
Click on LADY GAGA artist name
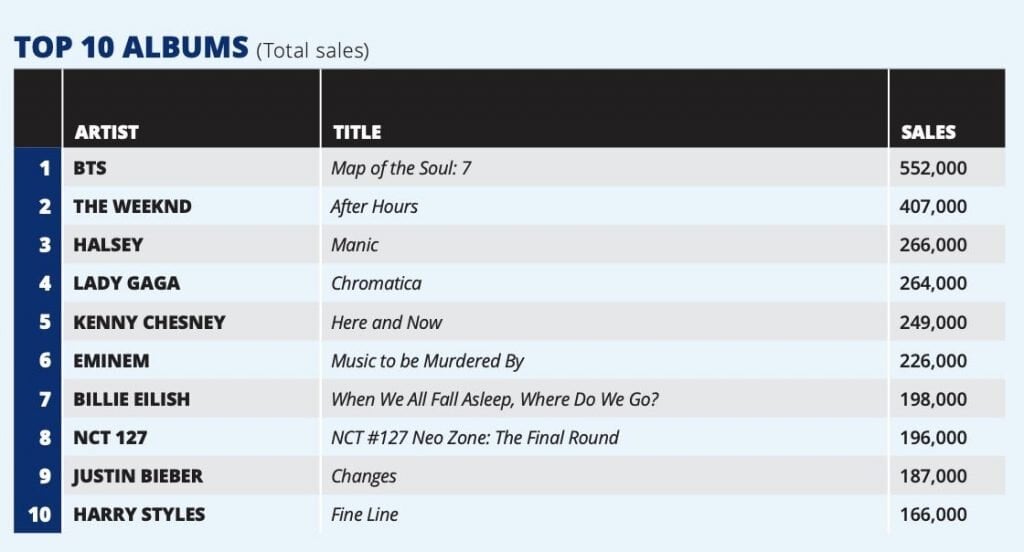127,283
